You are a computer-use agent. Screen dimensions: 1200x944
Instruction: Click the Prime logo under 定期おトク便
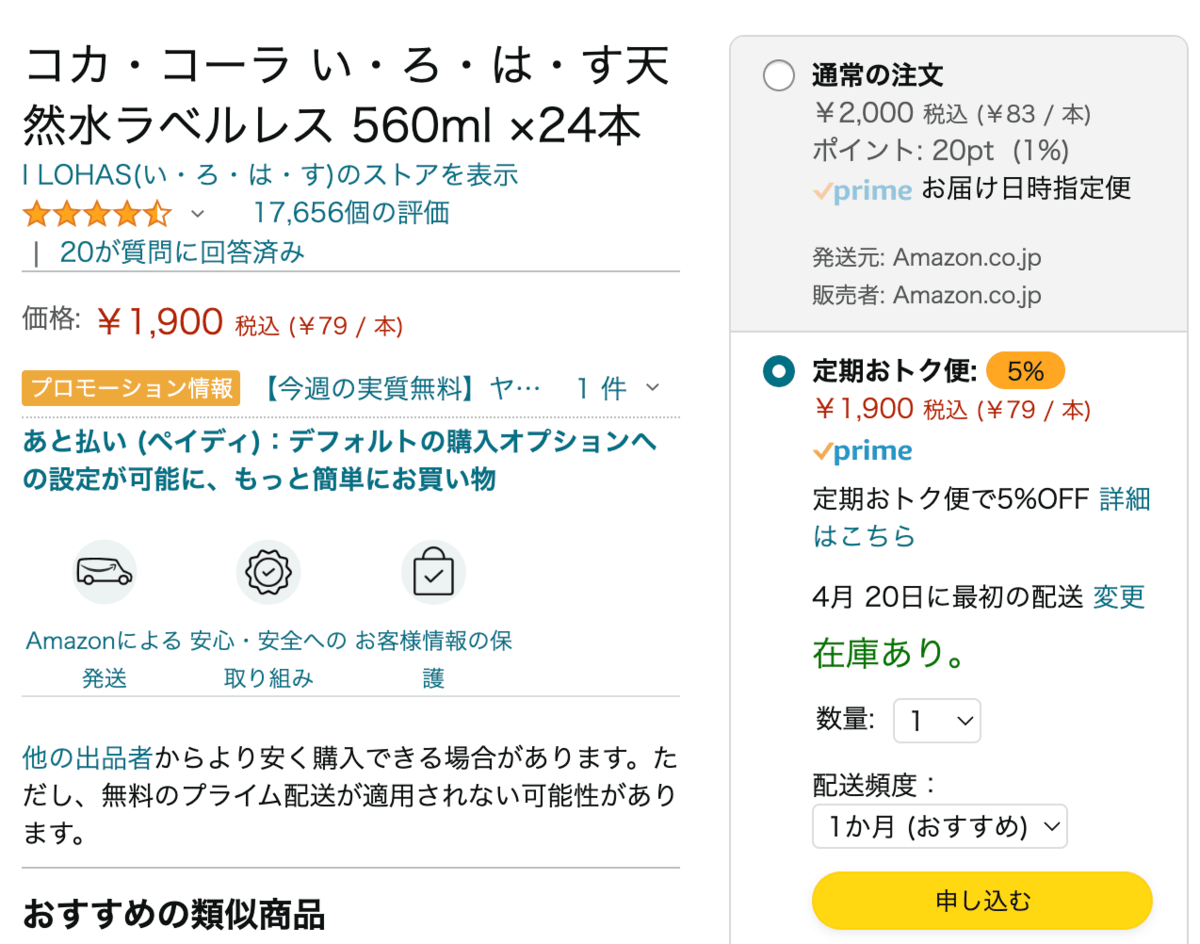pyautogui.click(x=862, y=452)
